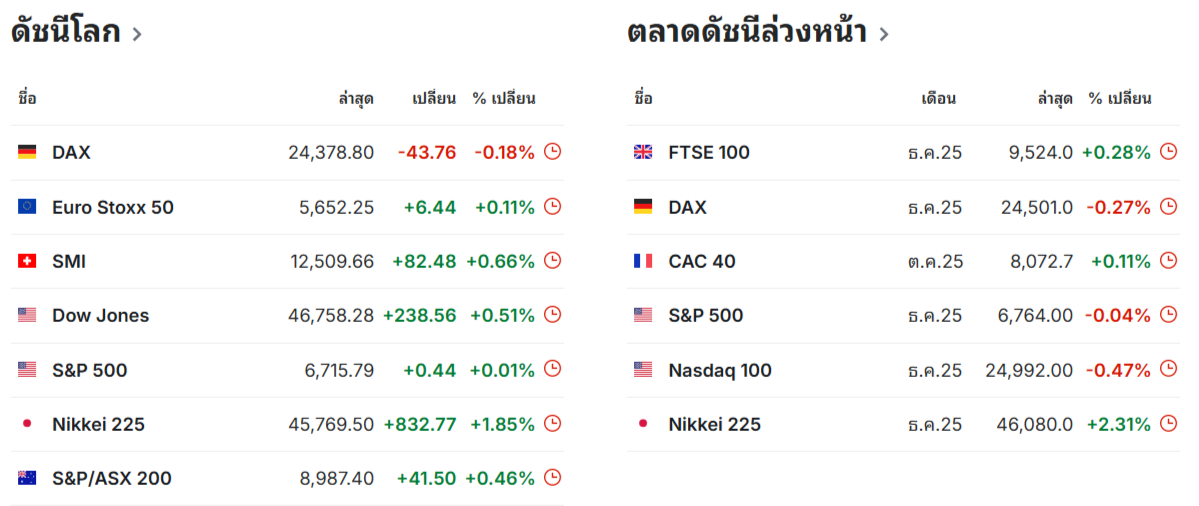This screenshot has width=1199, height=506.
Task: Click the clock icon beside Euro Stoxx 50
Action: 552,207
